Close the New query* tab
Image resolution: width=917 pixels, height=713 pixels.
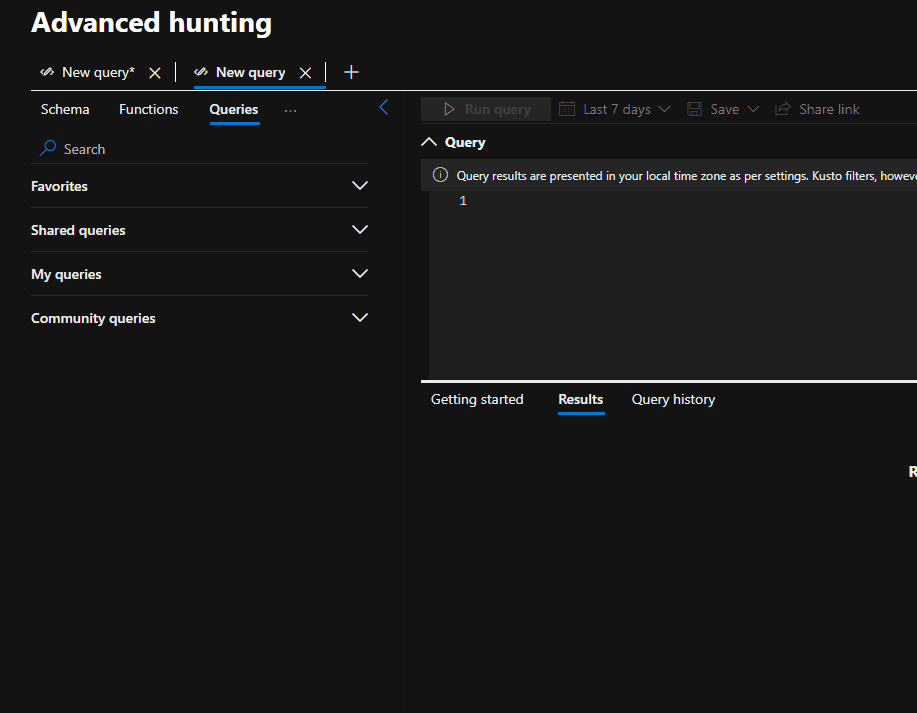(154, 71)
